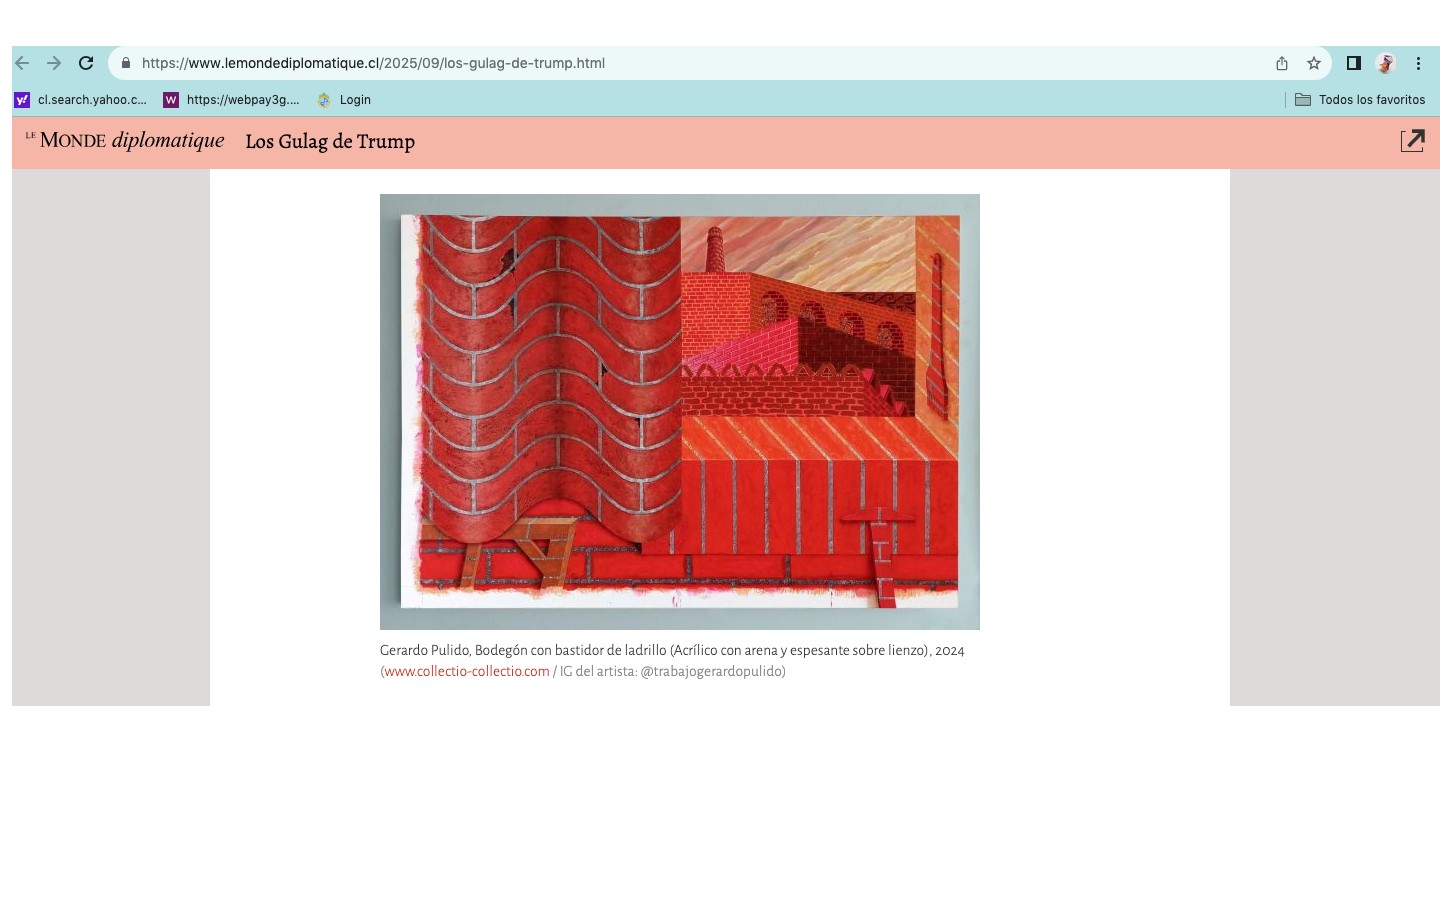
Task: Expand the Todos los favoritos folder
Action: [1360, 100]
